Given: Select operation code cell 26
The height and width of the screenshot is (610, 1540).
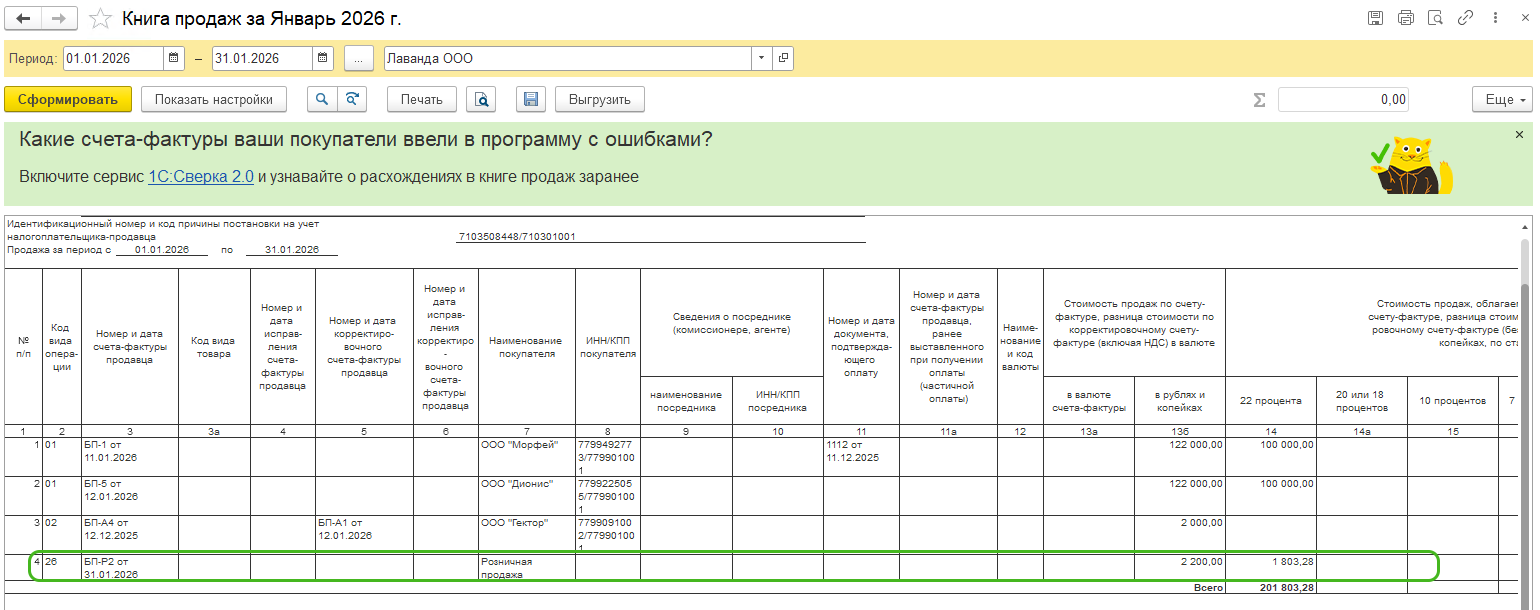Looking at the screenshot, I should coord(62,567).
